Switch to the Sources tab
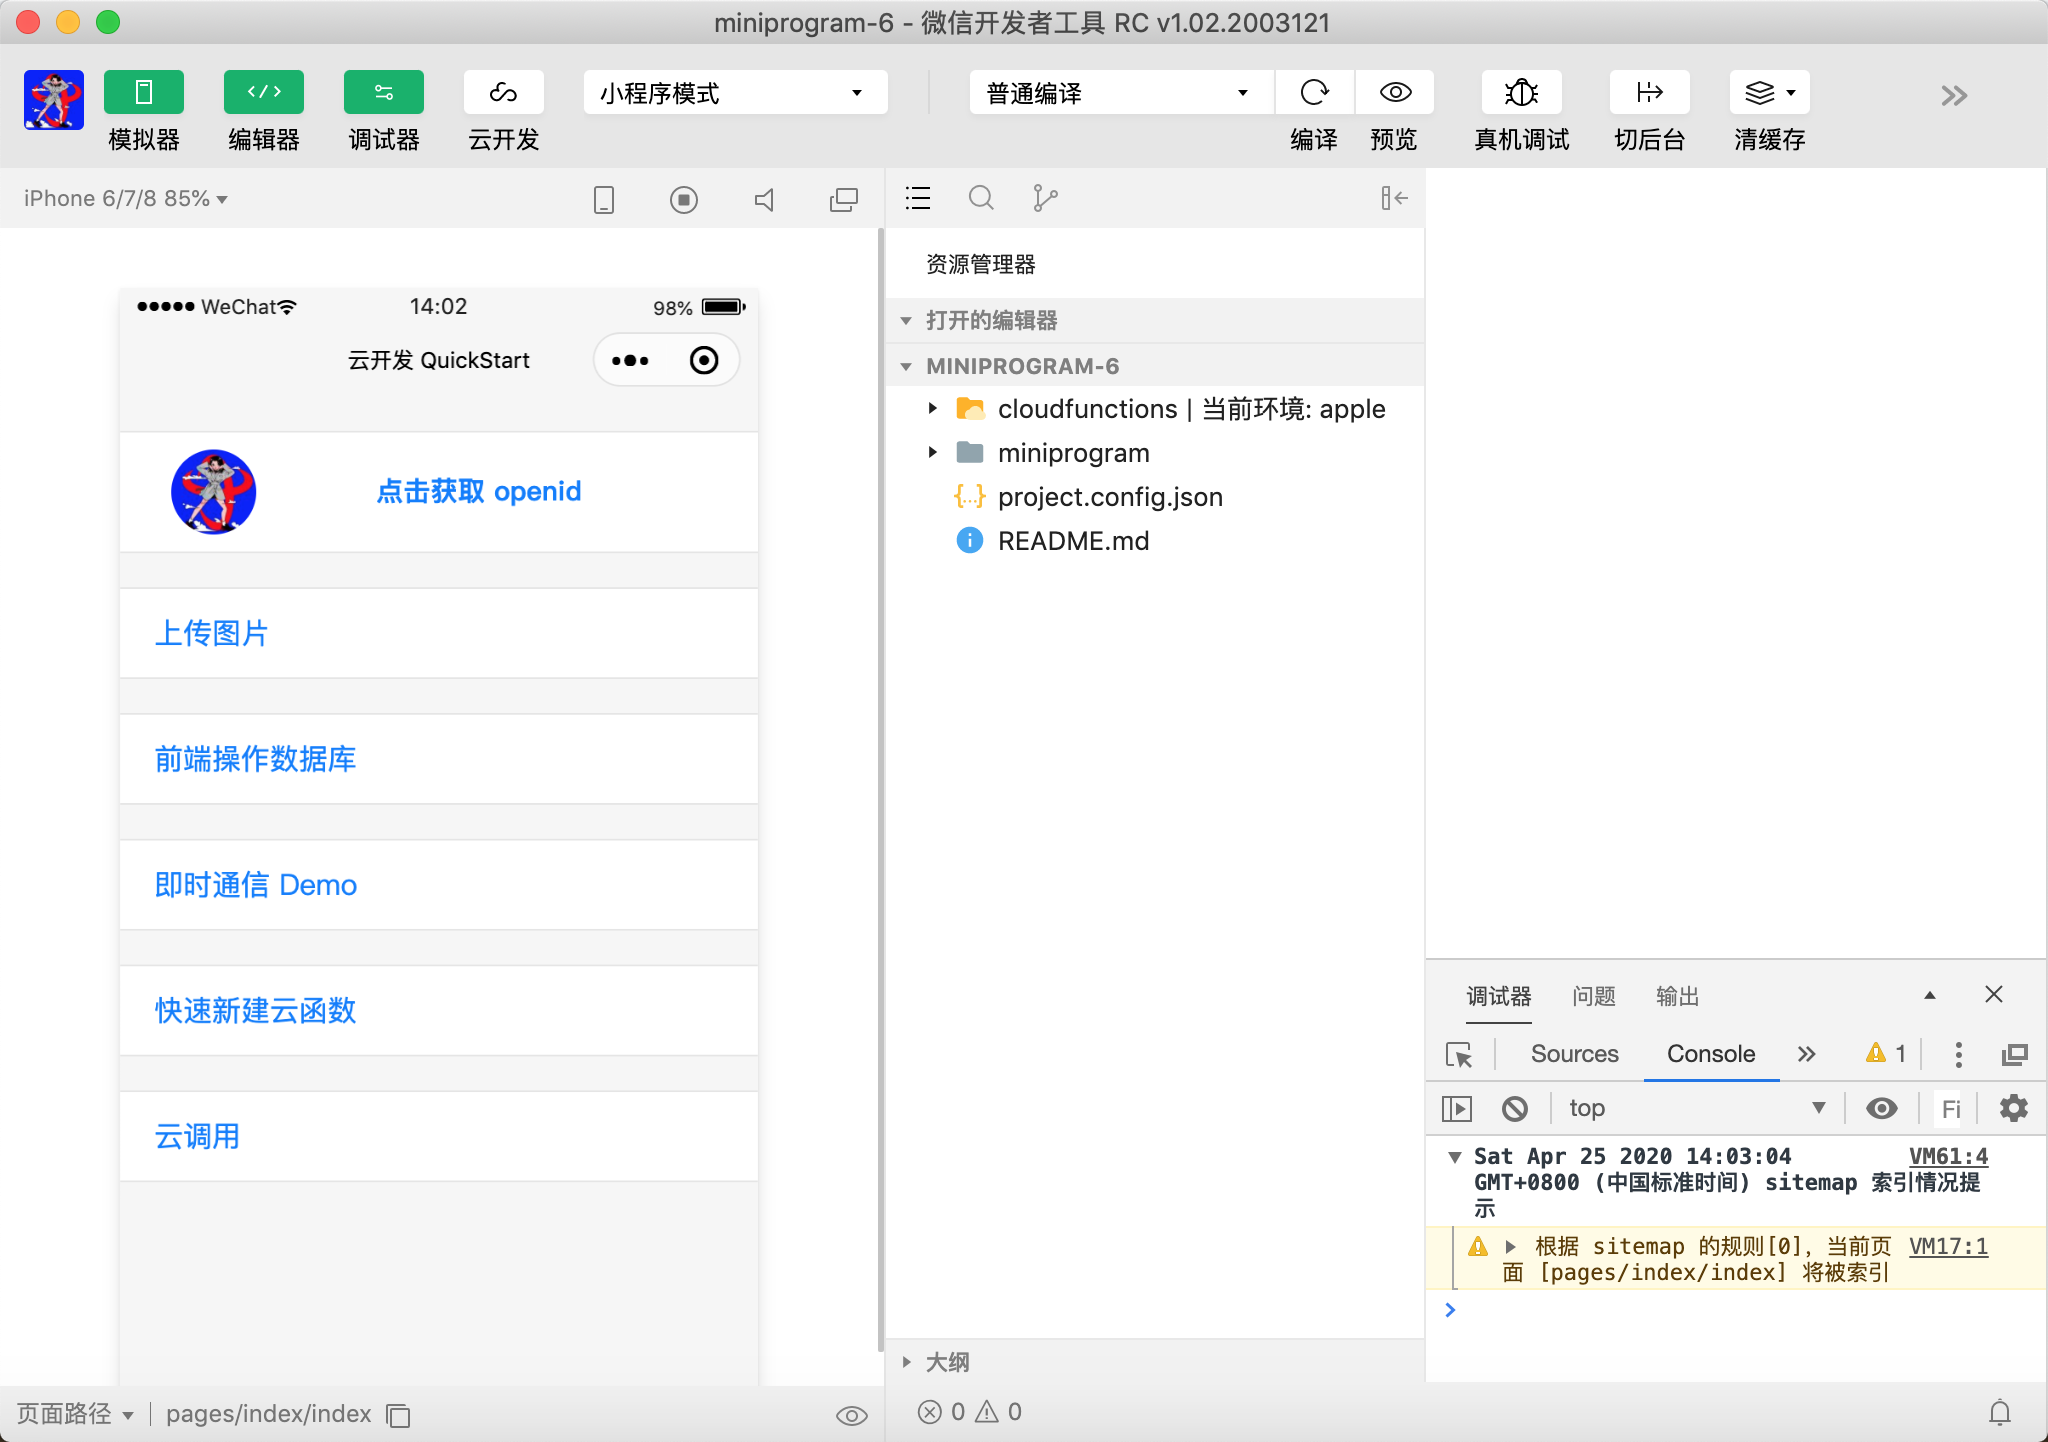 [1574, 1054]
